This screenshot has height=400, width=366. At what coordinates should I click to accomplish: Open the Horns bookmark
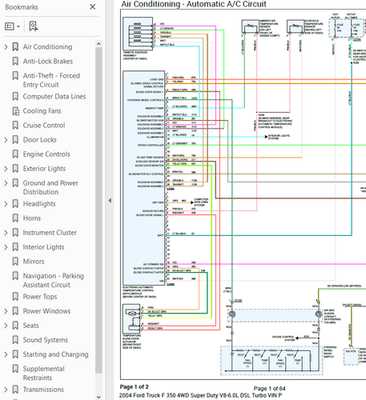tap(32, 218)
